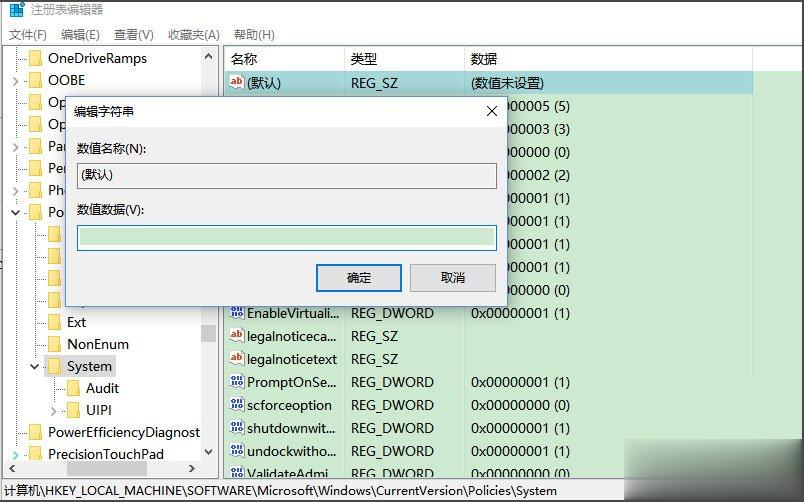
Task: Collapse the Policies tree node
Action: click(x=15, y=212)
